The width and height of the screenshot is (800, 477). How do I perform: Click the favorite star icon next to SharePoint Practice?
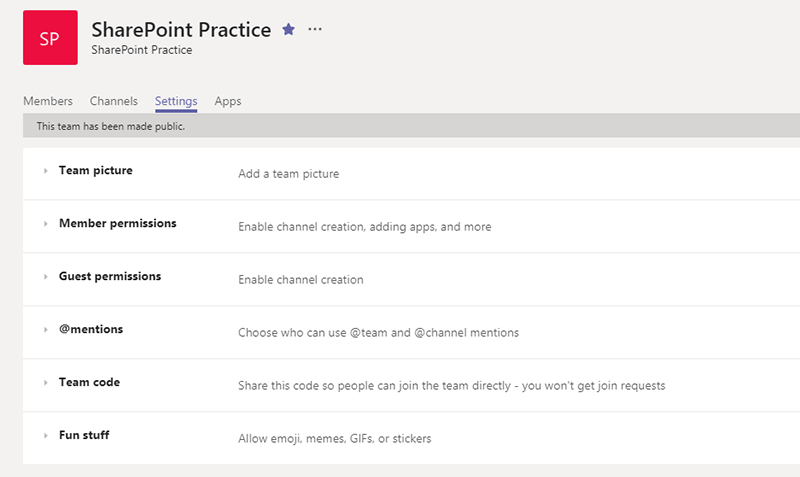pyautogui.click(x=288, y=30)
